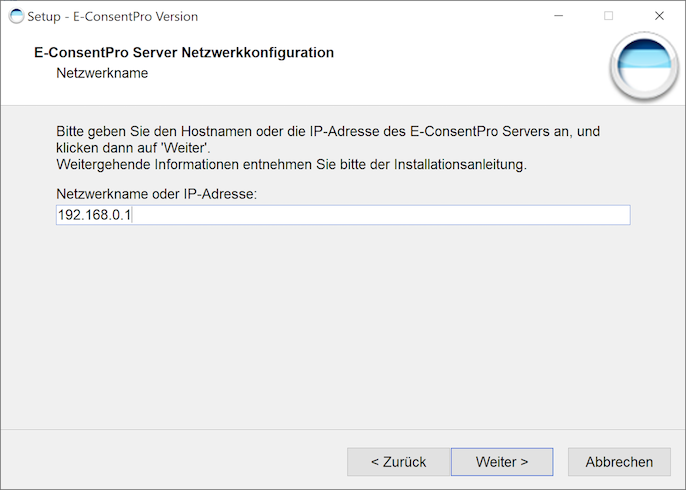This screenshot has width=686, height=490.
Task: Click the 192.168.0.1 text in the field
Action: [94, 215]
